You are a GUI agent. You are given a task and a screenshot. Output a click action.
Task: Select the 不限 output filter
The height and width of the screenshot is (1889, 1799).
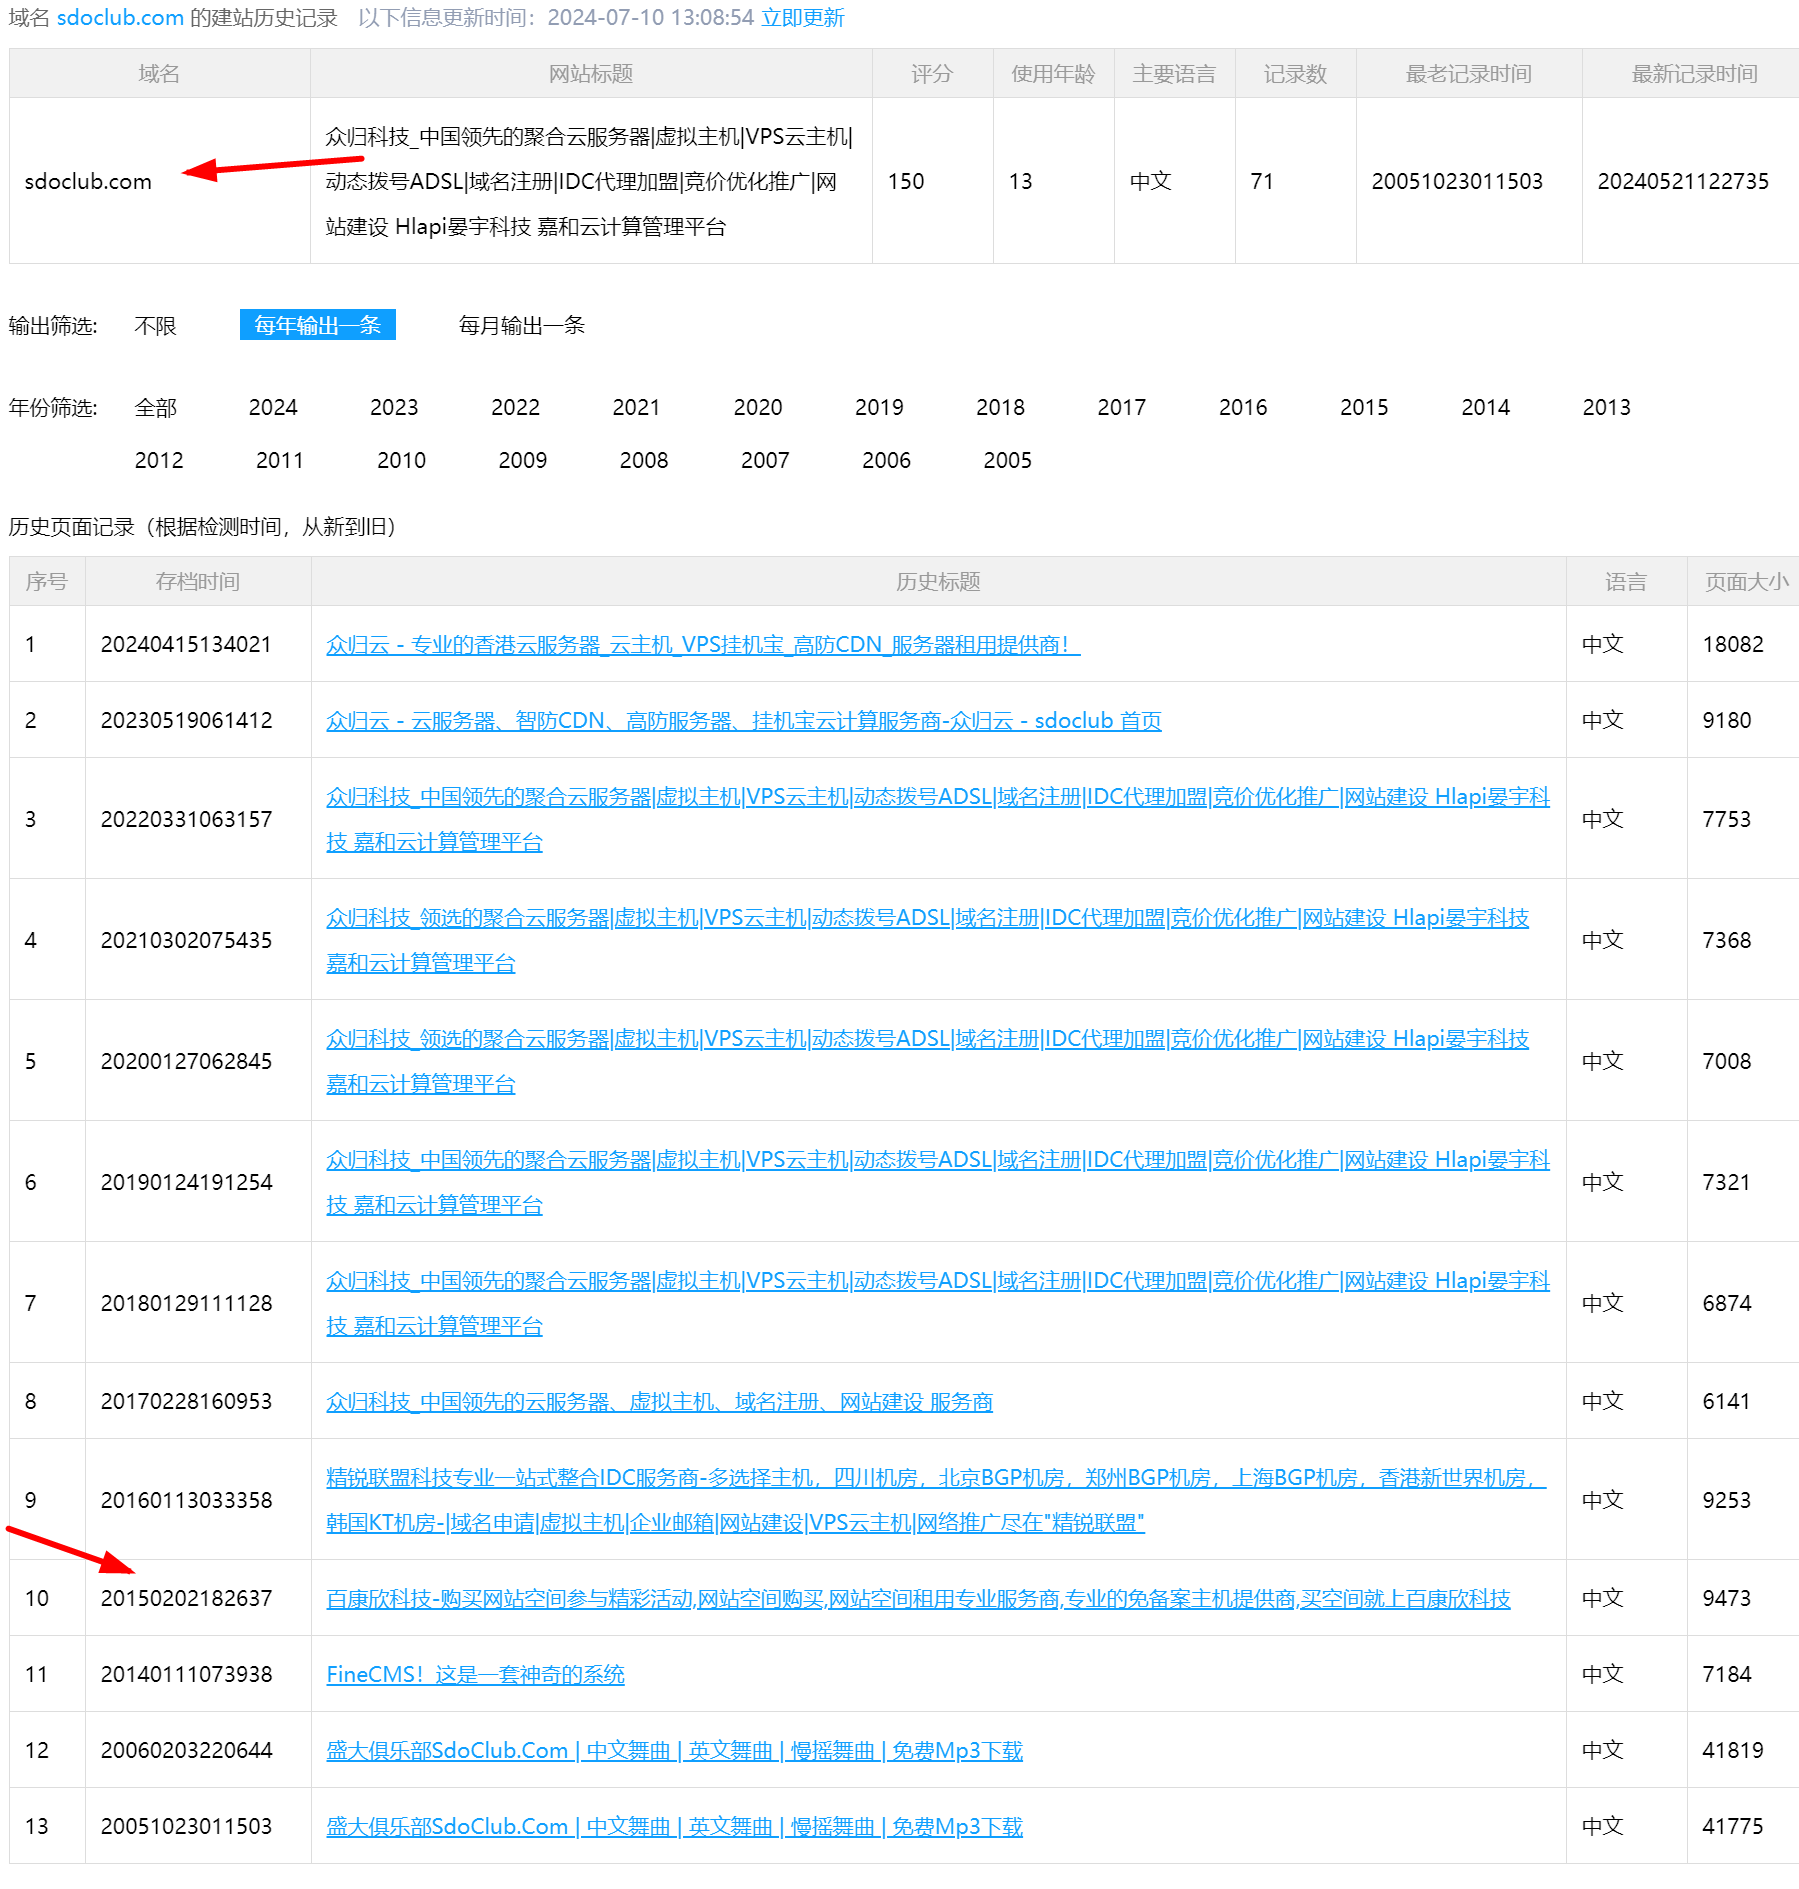(x=155, y=326)
